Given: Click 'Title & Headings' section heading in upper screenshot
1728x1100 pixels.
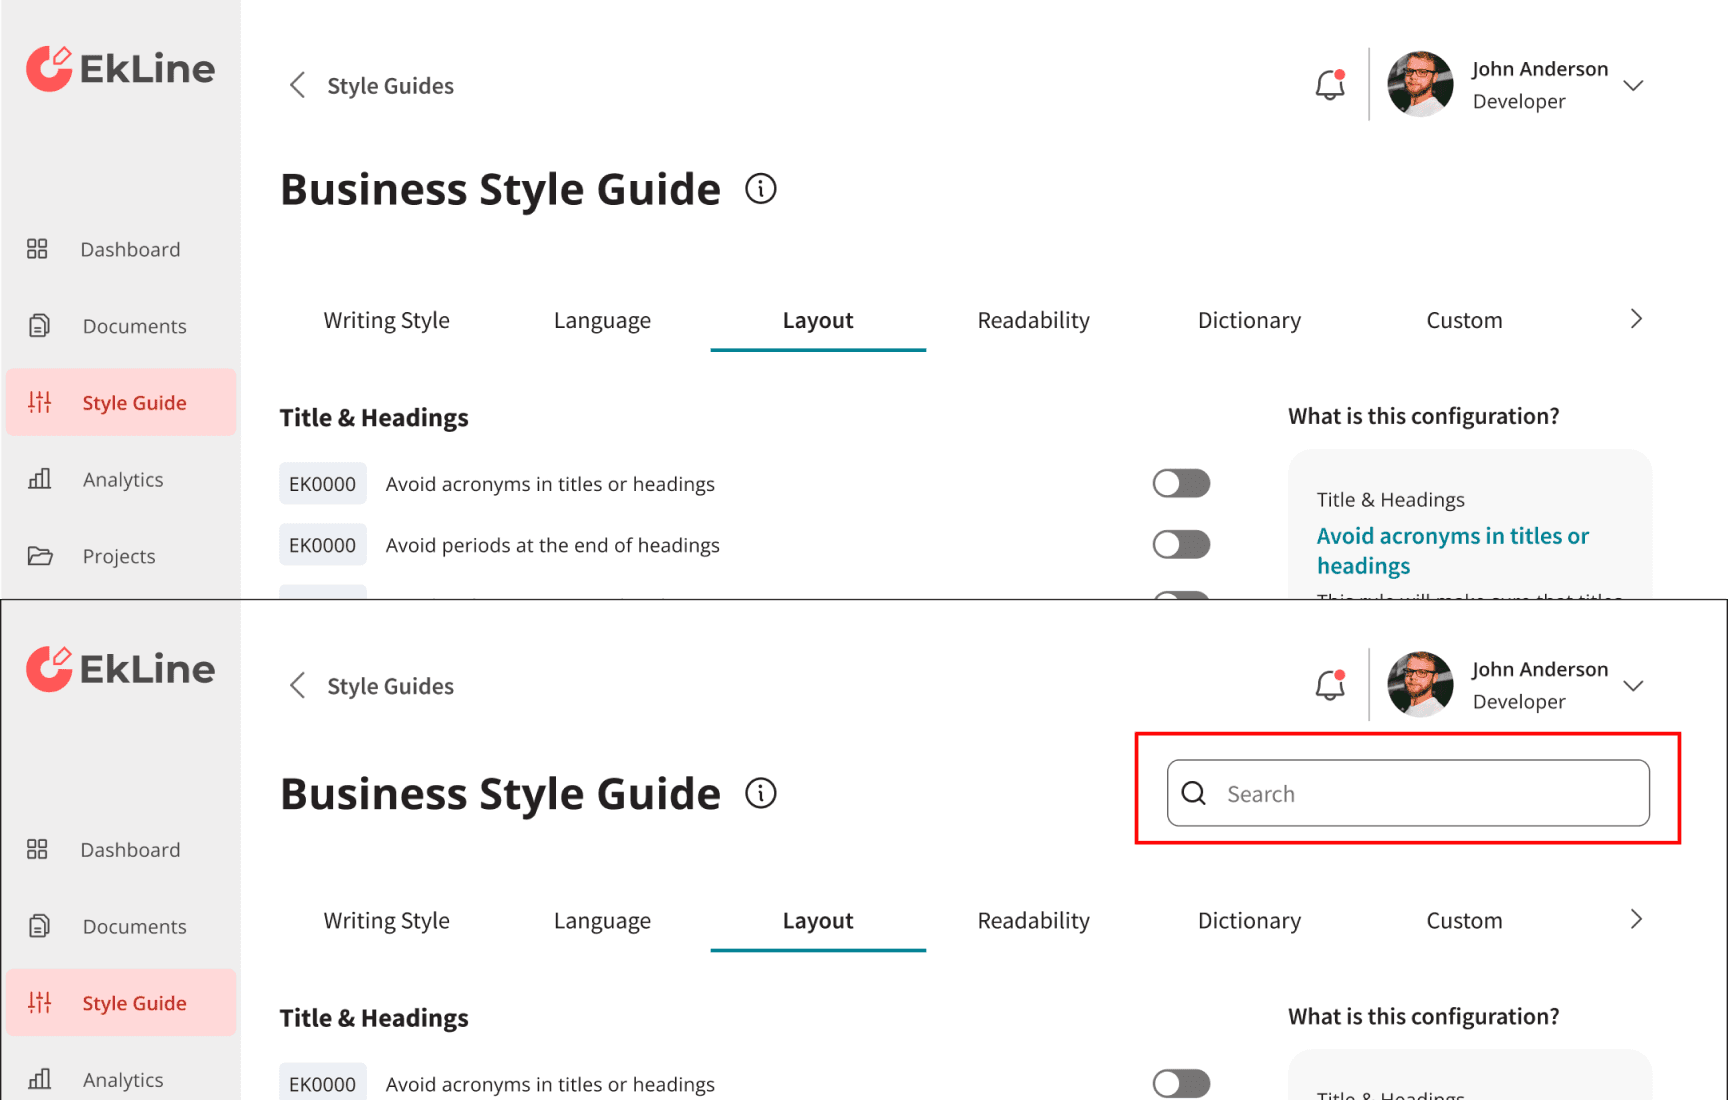Looking at the screenshot, I should click(x=374, y=417).
